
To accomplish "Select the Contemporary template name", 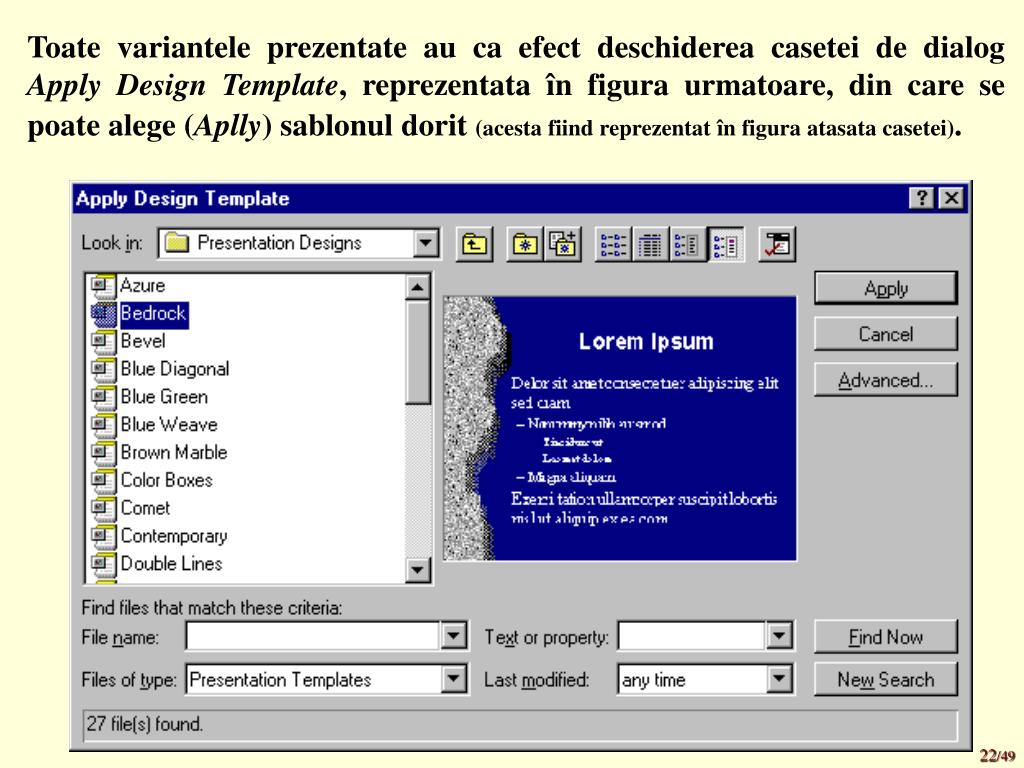I will (174, 536).
